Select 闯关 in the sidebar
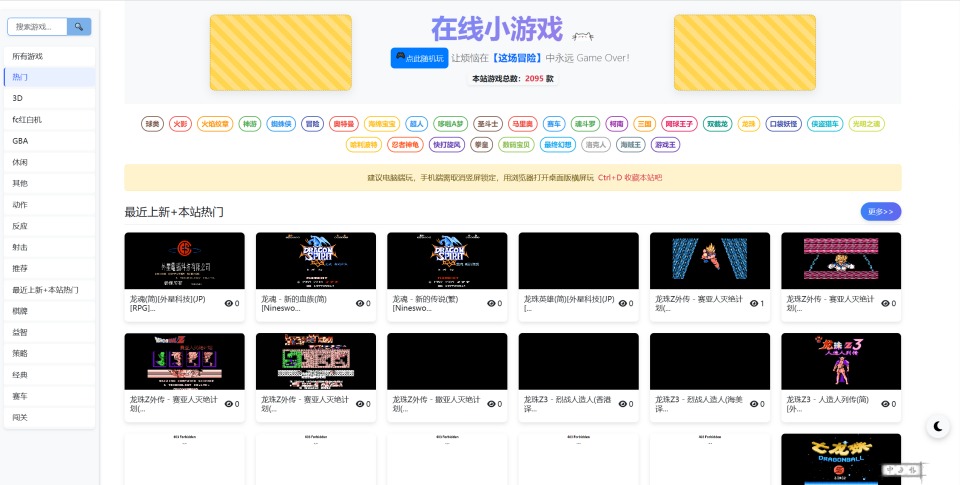The image size is (960, 485). [50, 418]
